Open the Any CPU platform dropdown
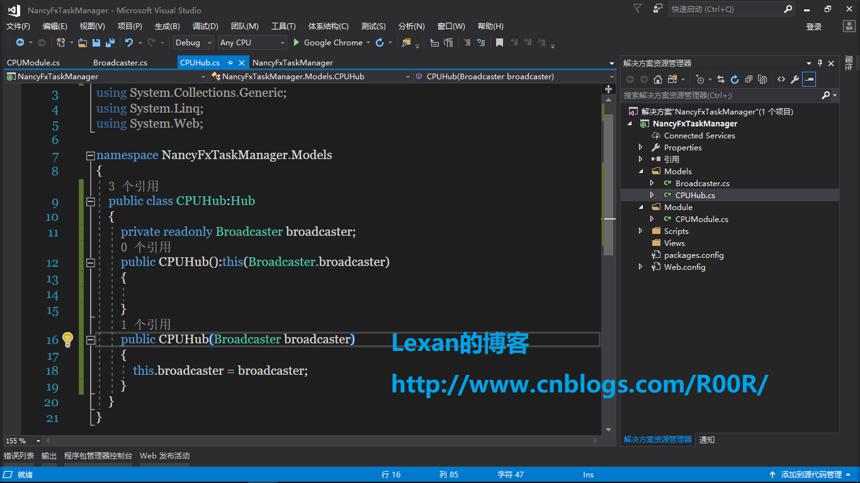Viewport: 860px width, 483px height. (x=252, y=43)
